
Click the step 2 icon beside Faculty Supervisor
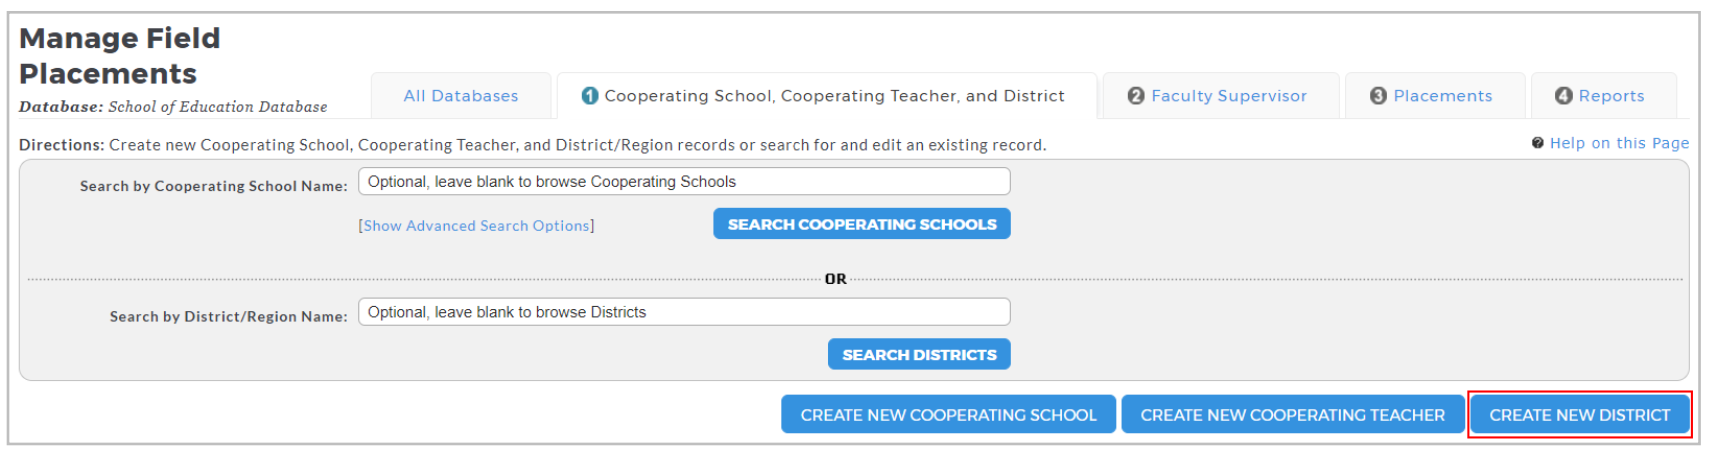tap(1136, 96)
